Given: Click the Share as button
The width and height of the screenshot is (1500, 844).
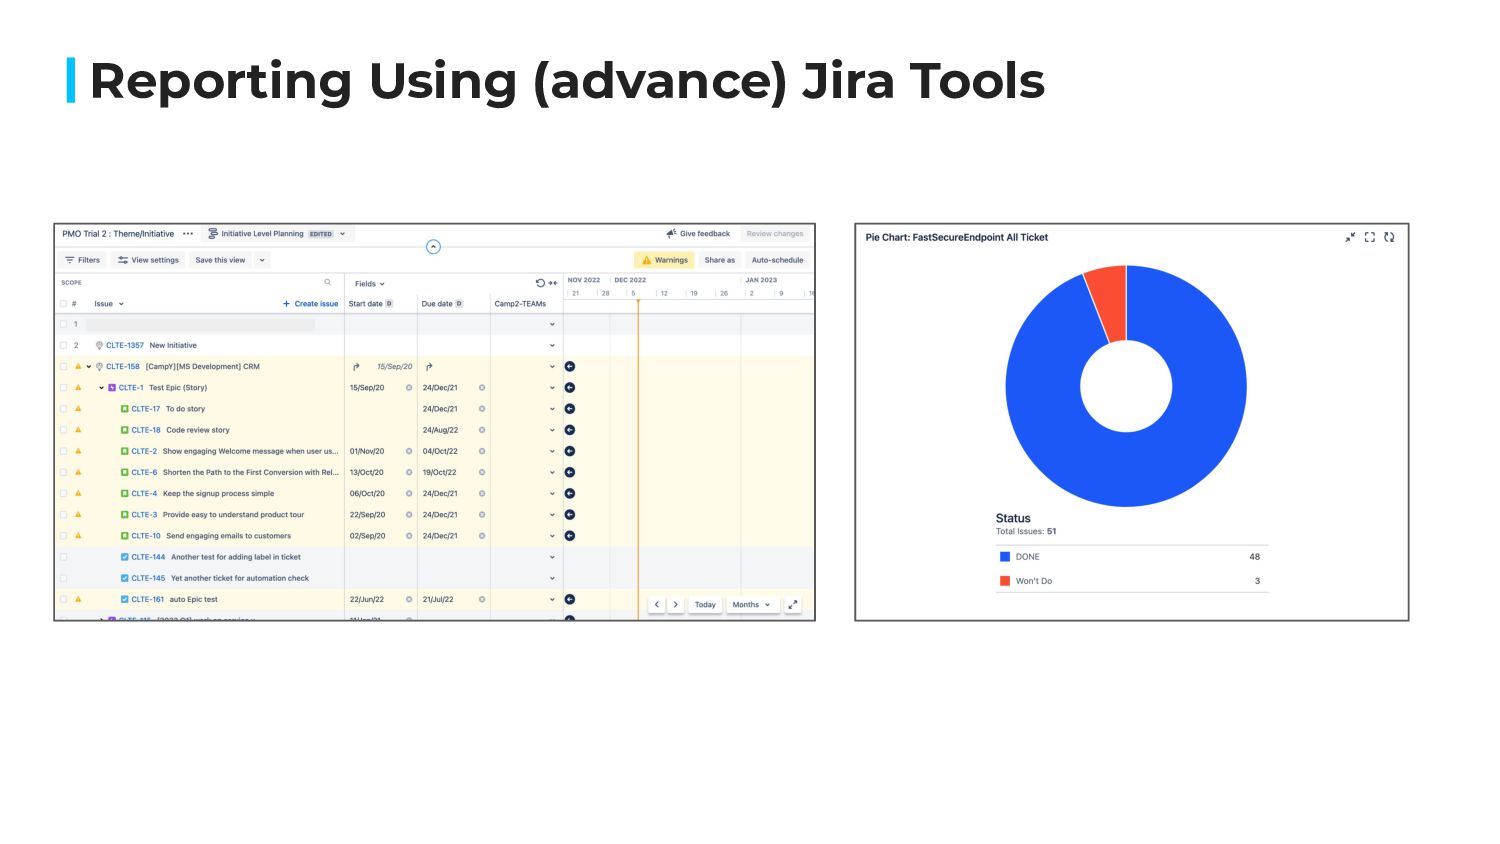Looking at the screenshot, I should click(x=719, y=260).
